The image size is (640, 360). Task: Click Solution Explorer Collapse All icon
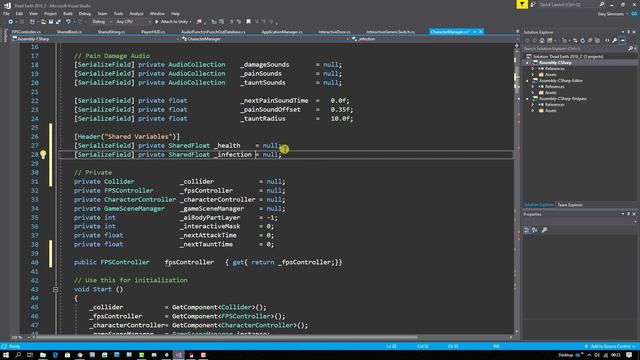pos(590,40)
